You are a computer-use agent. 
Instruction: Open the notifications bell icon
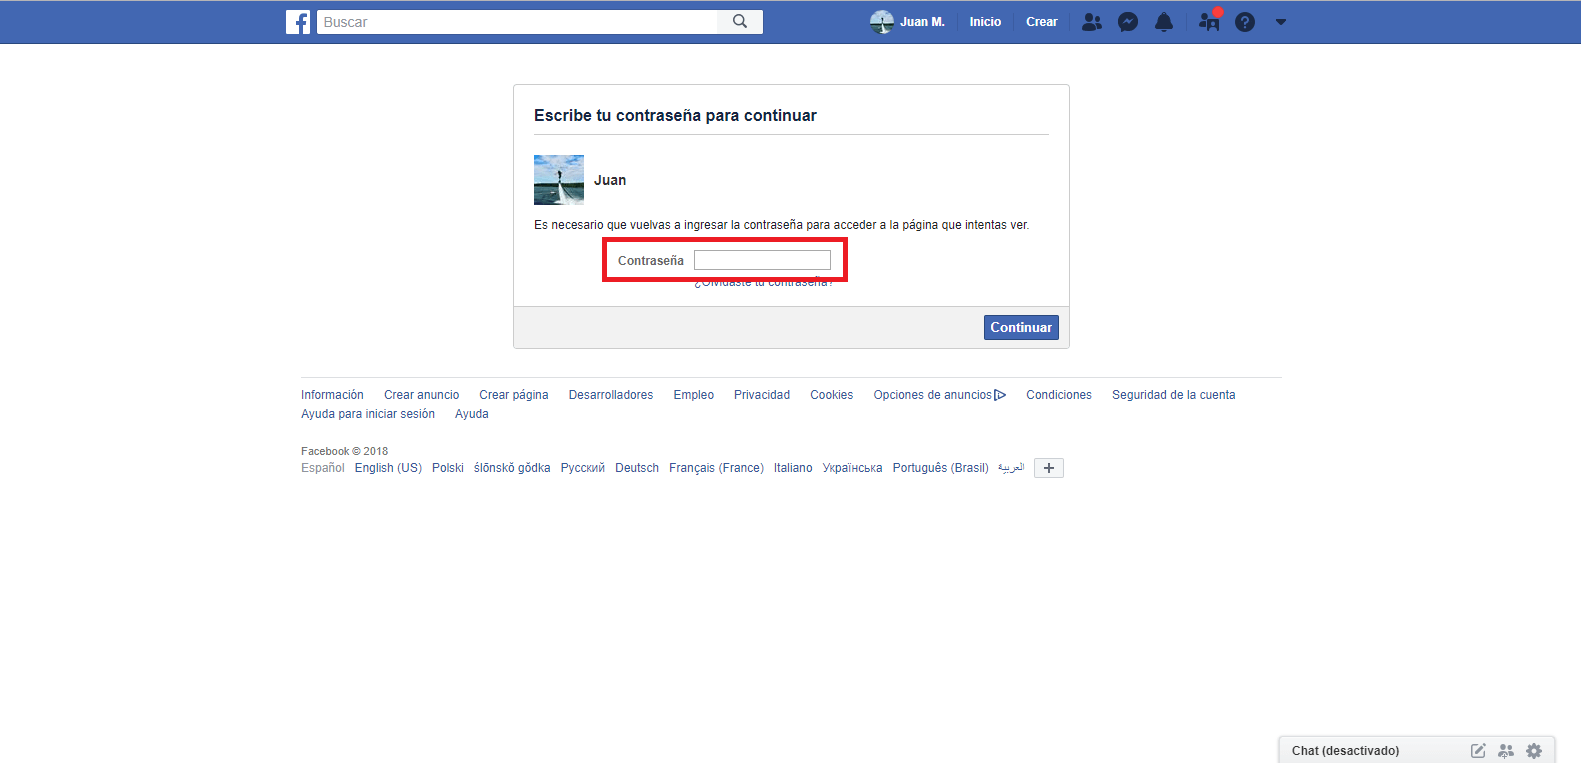1164,22
